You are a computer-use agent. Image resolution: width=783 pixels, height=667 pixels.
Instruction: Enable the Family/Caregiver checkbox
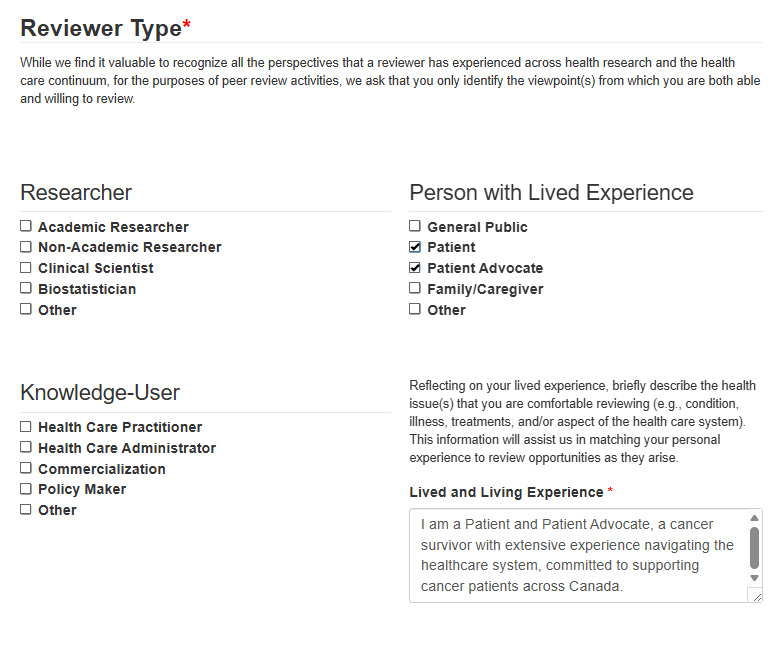coord(415,289)
